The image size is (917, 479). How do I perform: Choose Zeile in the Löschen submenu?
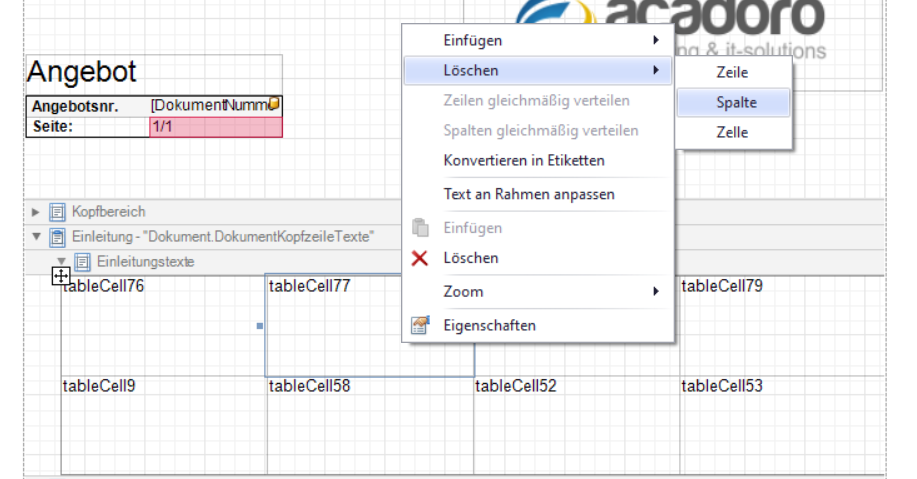(x=732, y=73)
